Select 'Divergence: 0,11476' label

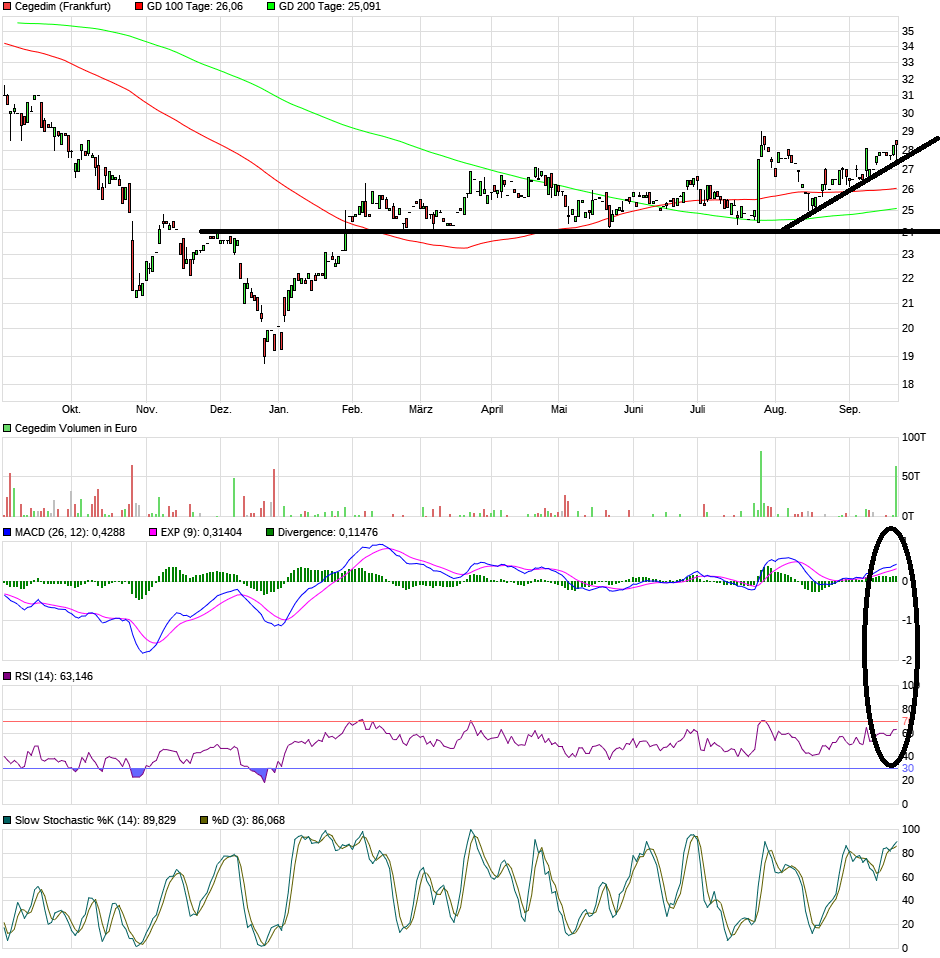[327, 532]
